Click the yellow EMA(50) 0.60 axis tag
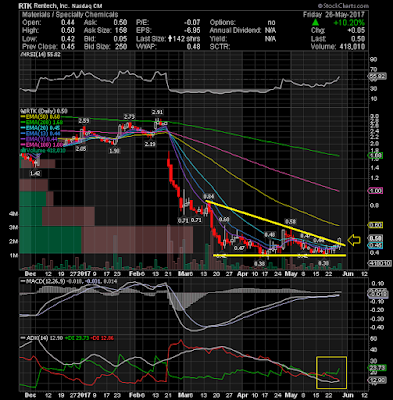The width and height of the screenshot is (393, 400). click(375, 225)
